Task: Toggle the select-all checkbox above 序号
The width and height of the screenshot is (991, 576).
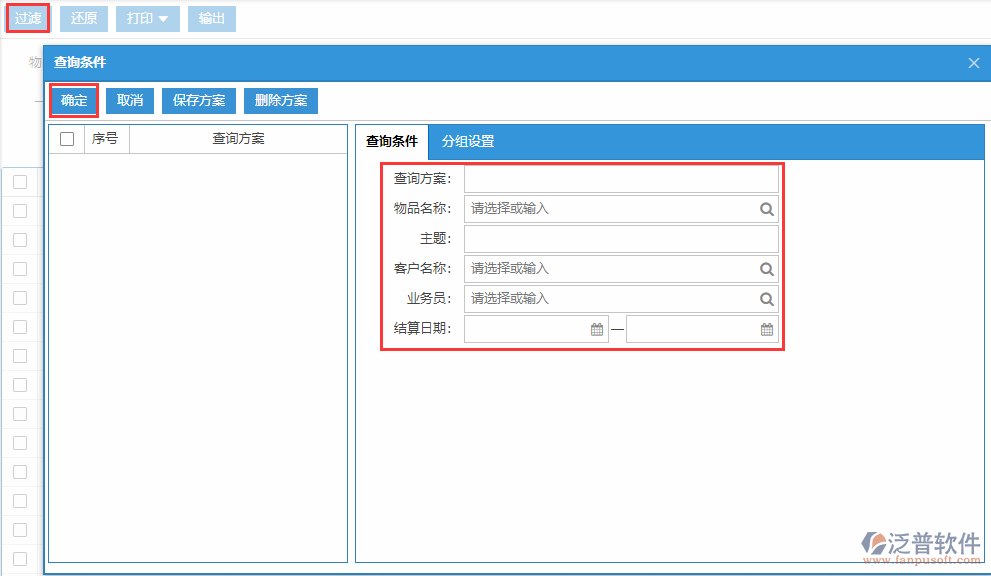Action: (x=67, y=138)
